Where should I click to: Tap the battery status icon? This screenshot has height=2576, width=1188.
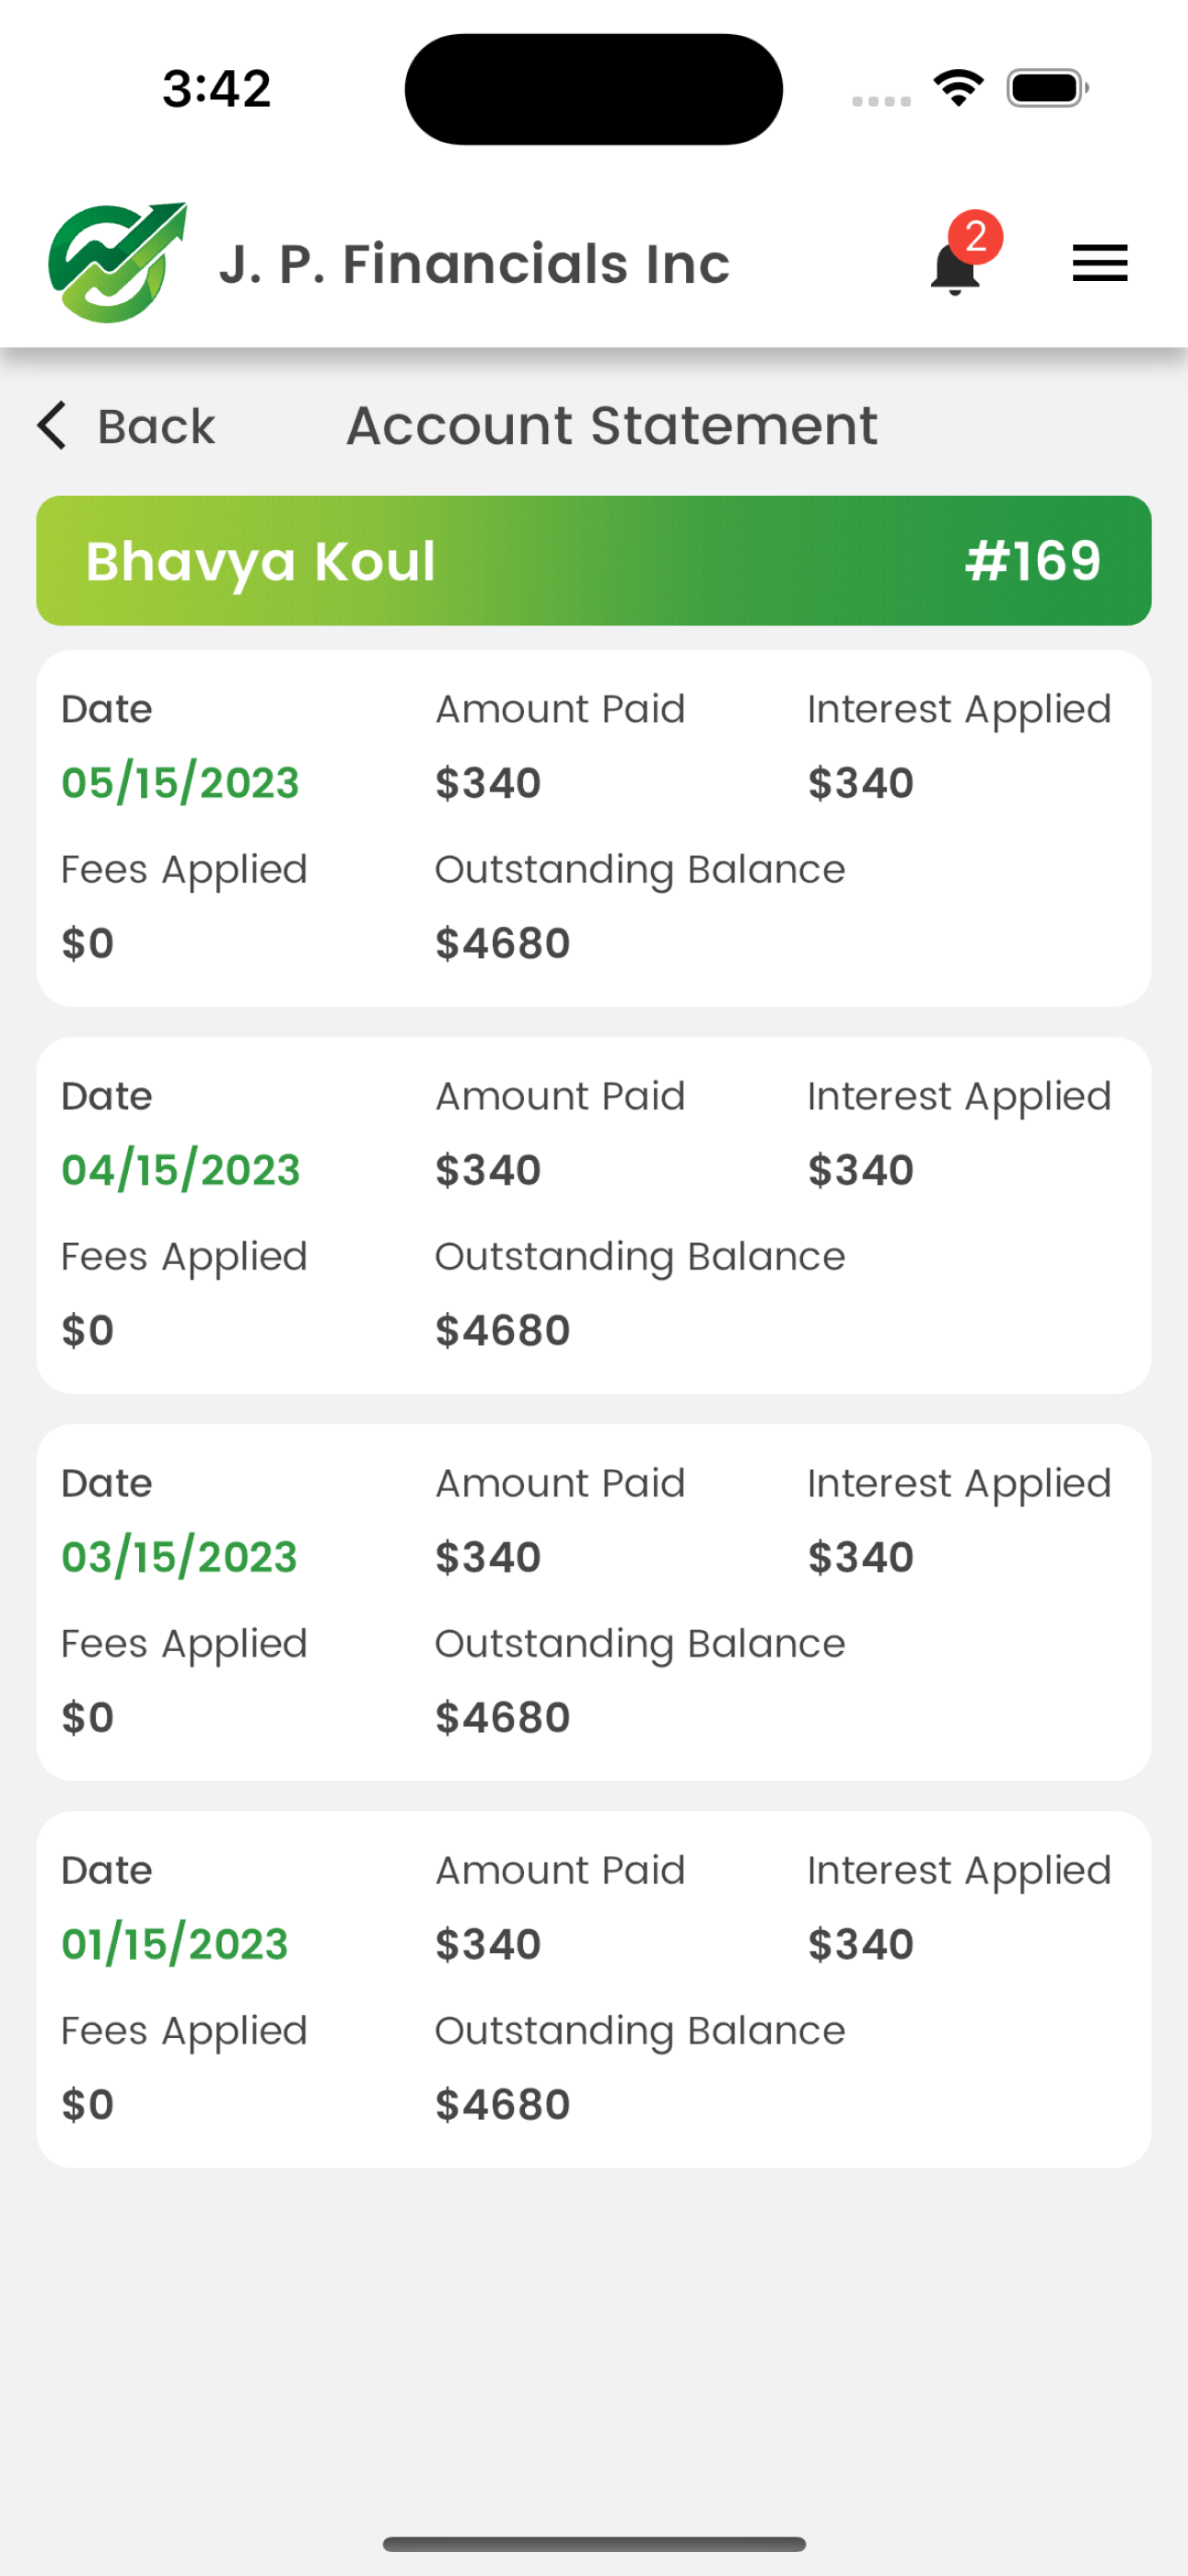1047,88
